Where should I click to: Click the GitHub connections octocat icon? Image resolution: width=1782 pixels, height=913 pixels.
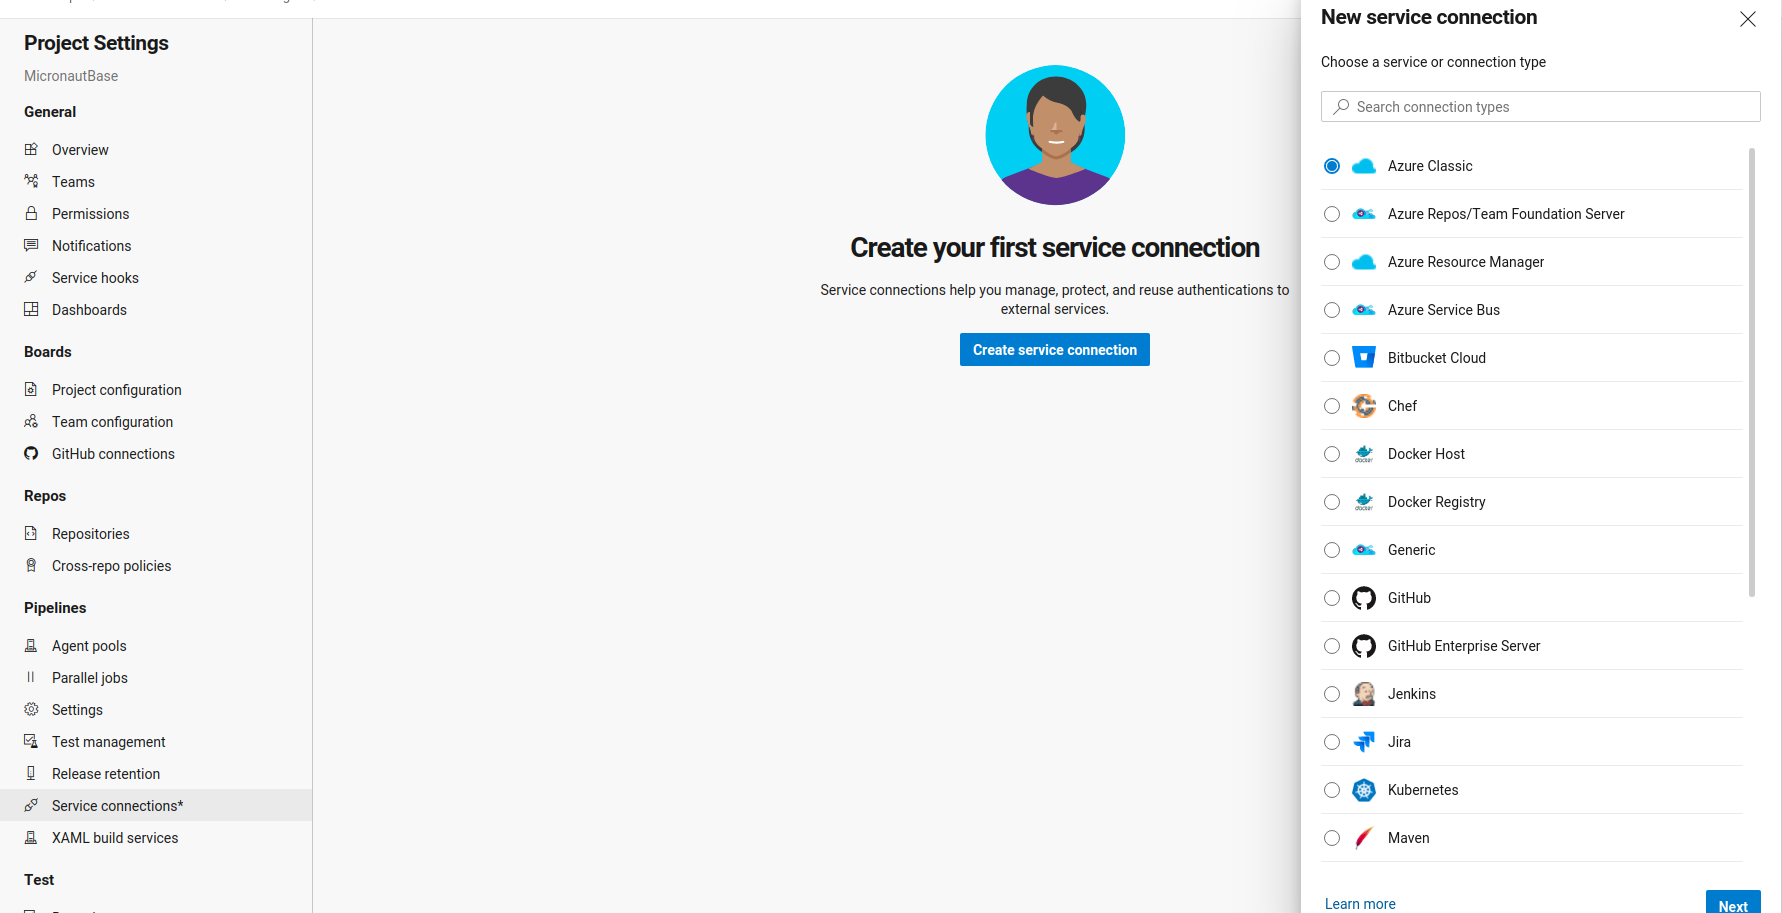tap(31, 453)
